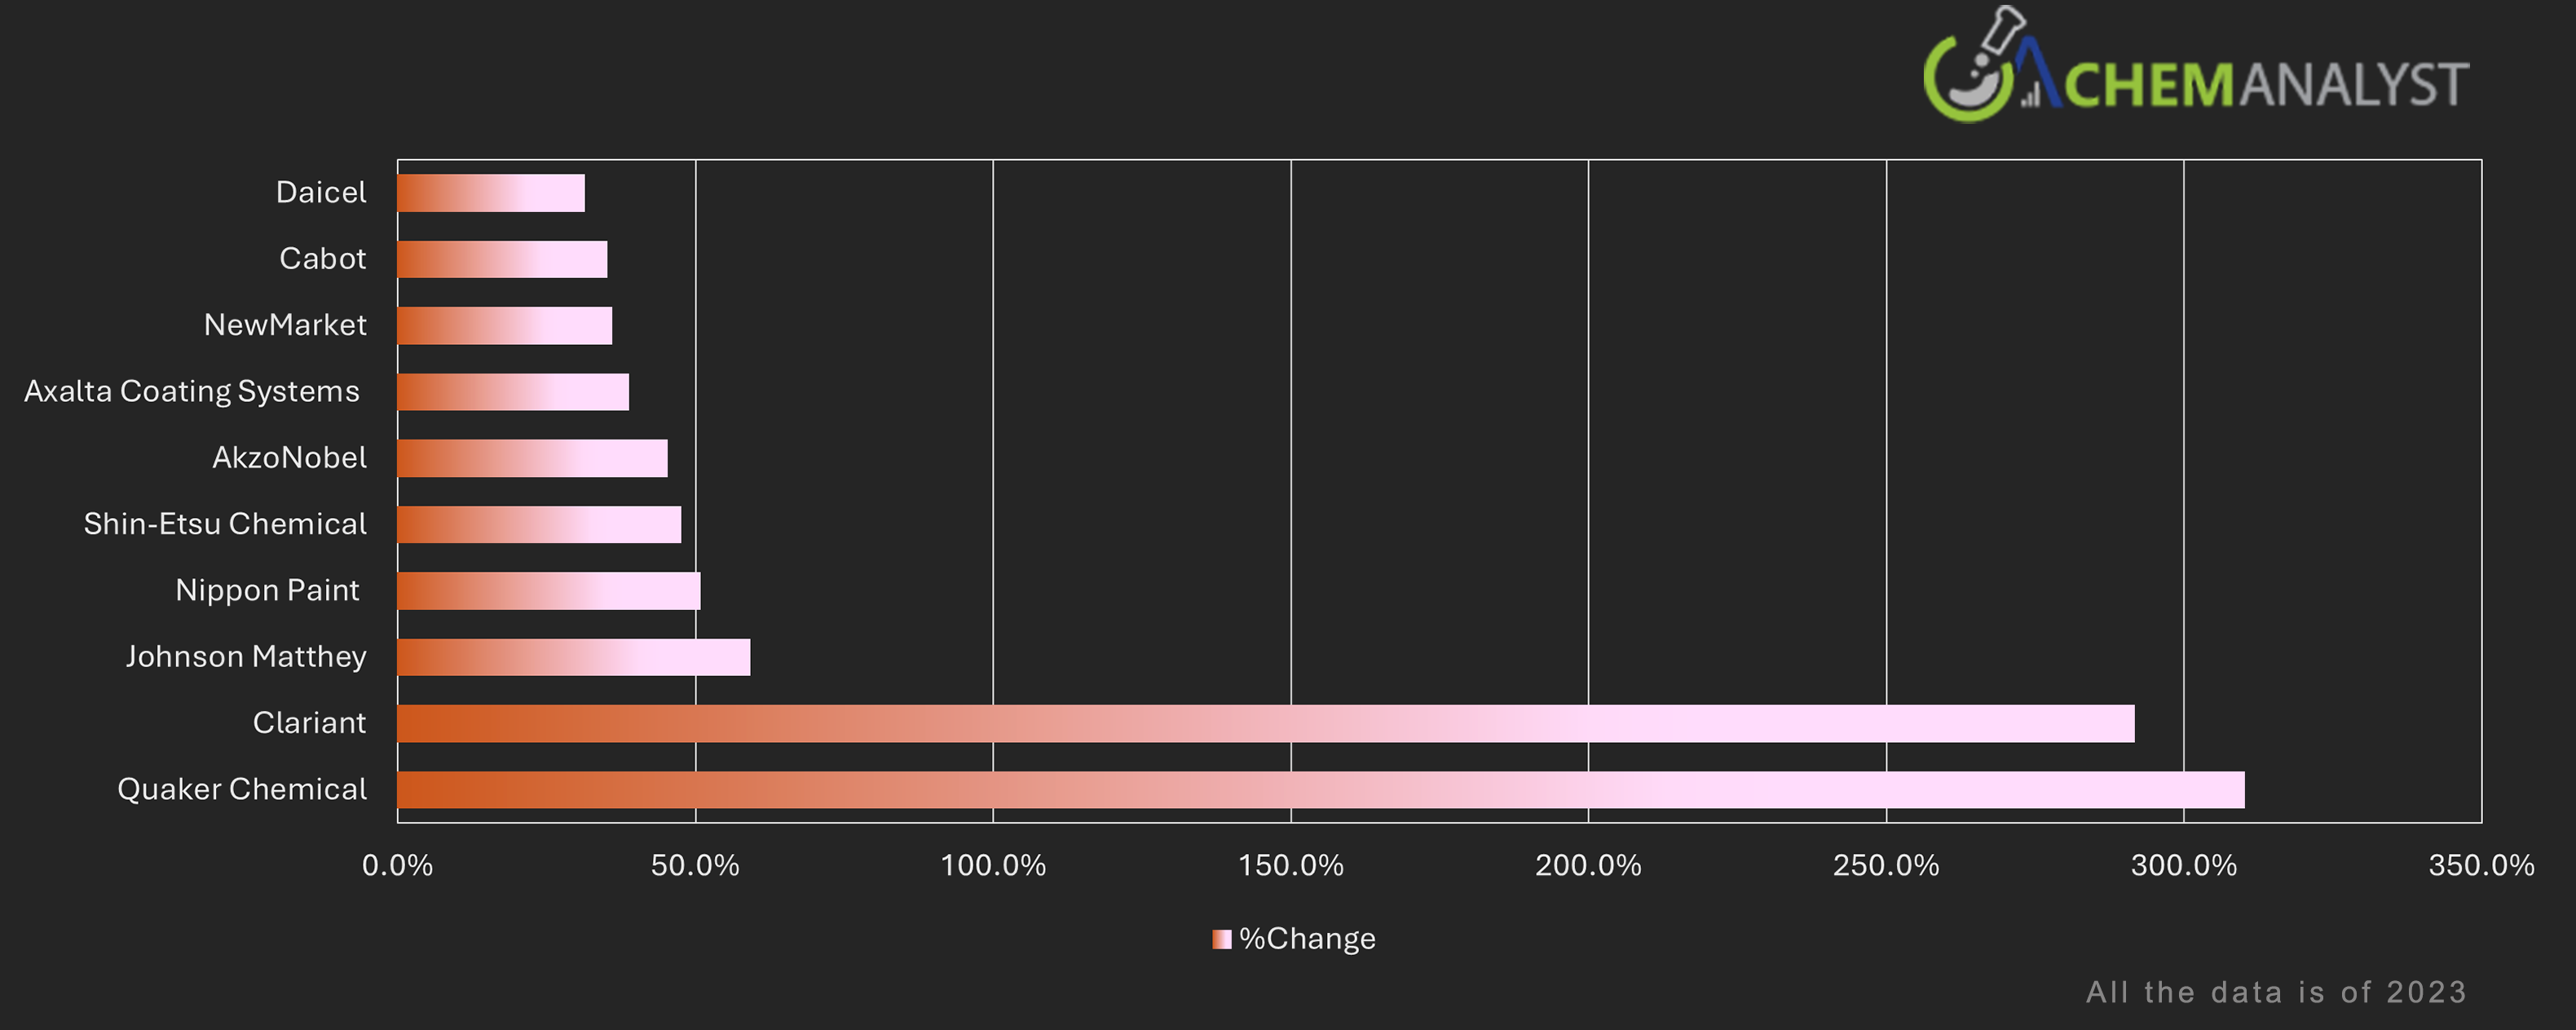2576x1030 pixels.
Task: Click the 150.0% axis tick label
Action: pos(1290,865)
